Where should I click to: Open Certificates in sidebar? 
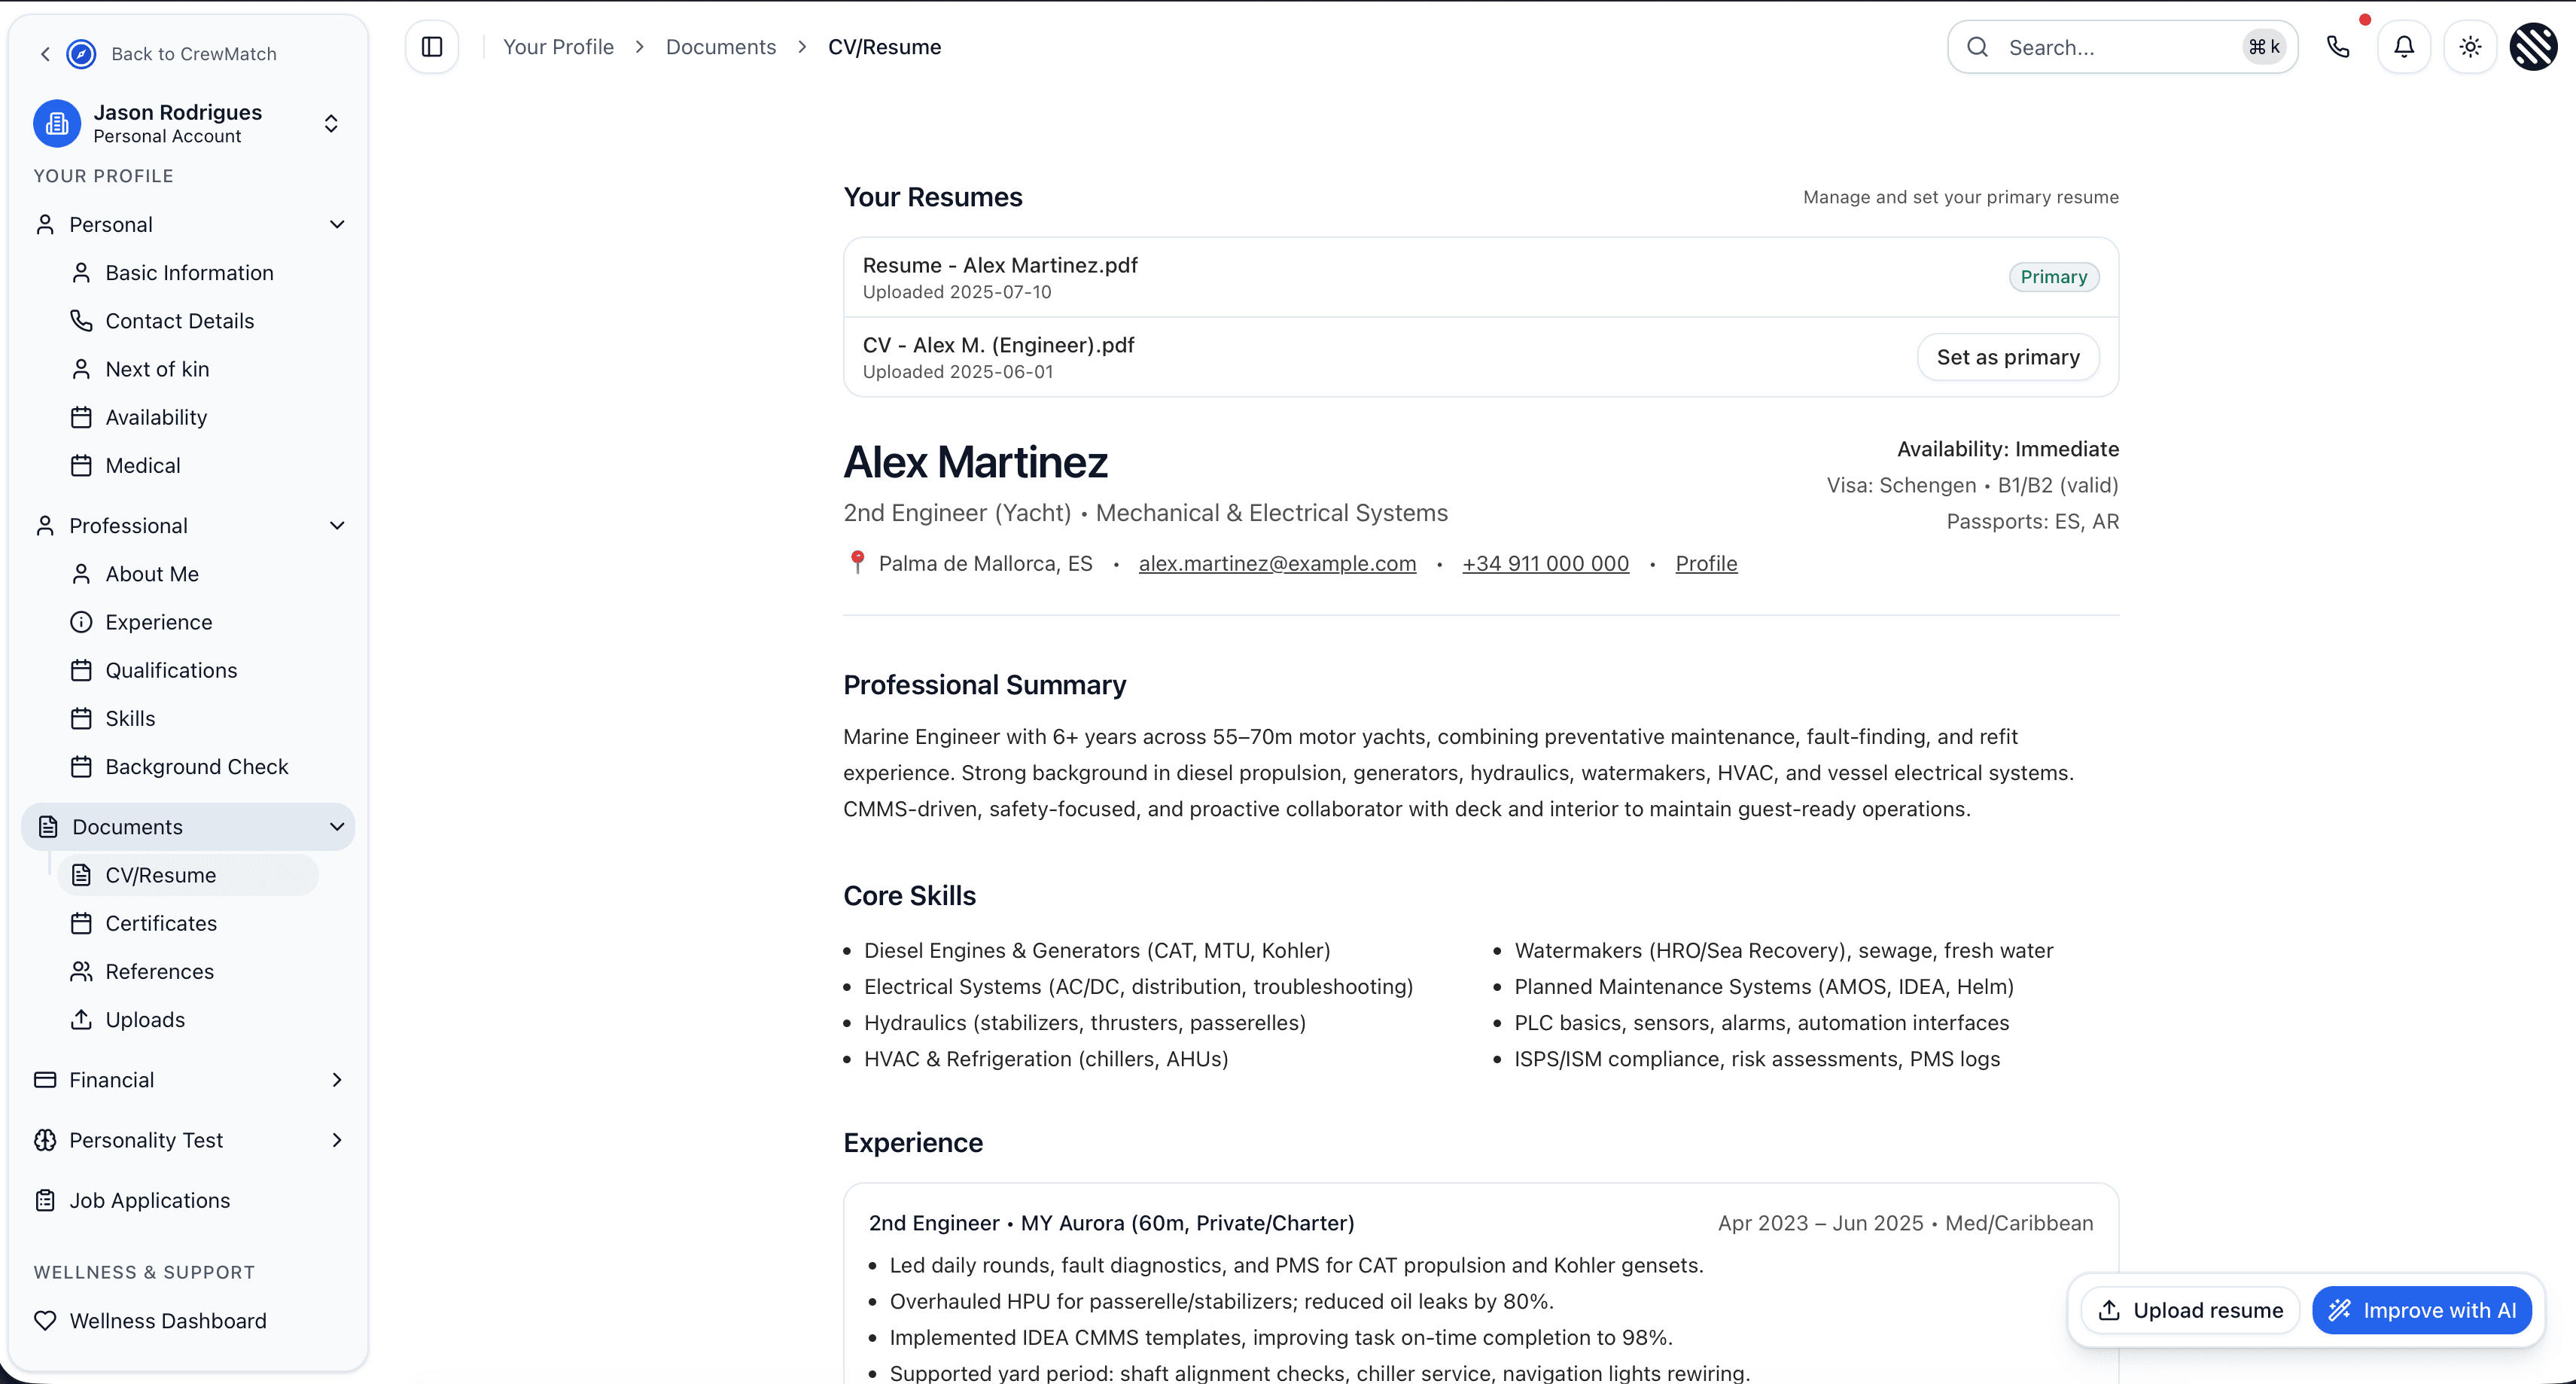pyautogui.click(x=161, y=923)
